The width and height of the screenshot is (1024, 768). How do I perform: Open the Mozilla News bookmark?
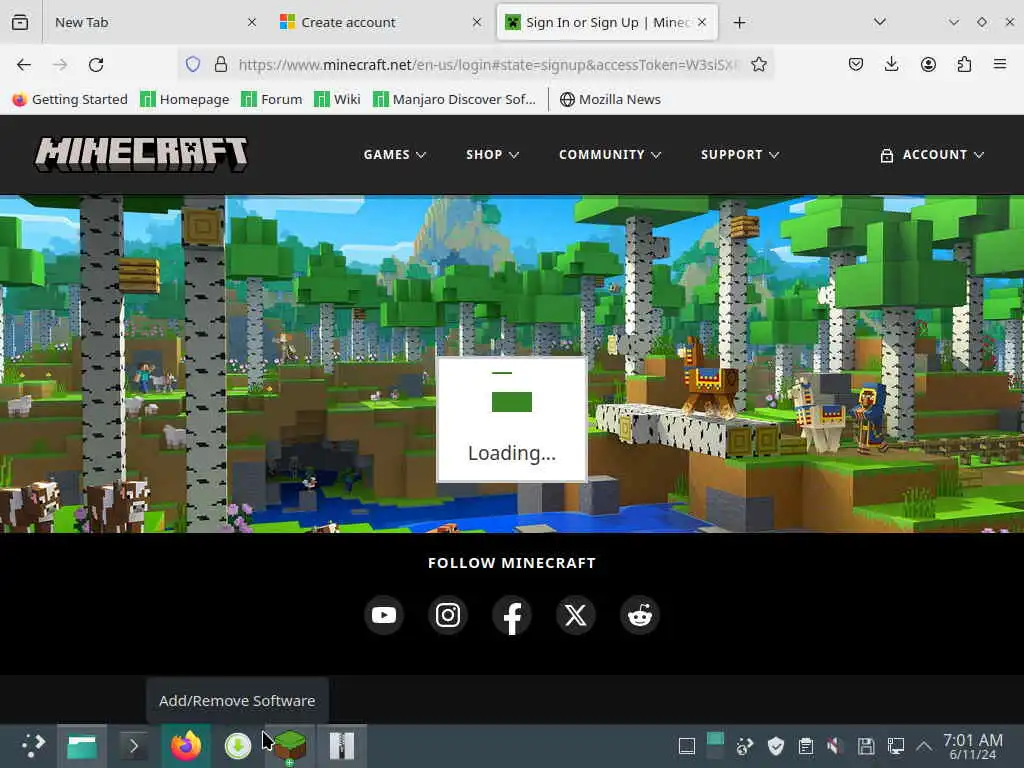click(x=611, y=99)
